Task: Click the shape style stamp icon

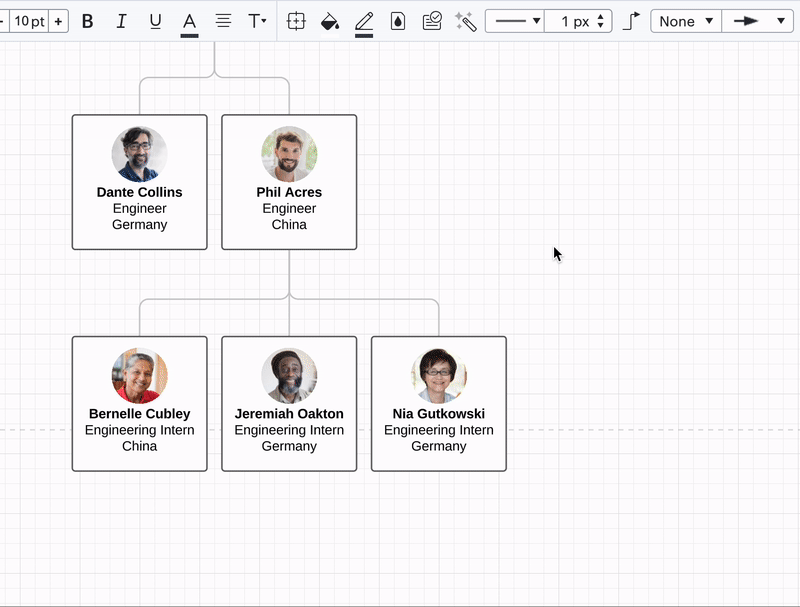Action: 432,21
